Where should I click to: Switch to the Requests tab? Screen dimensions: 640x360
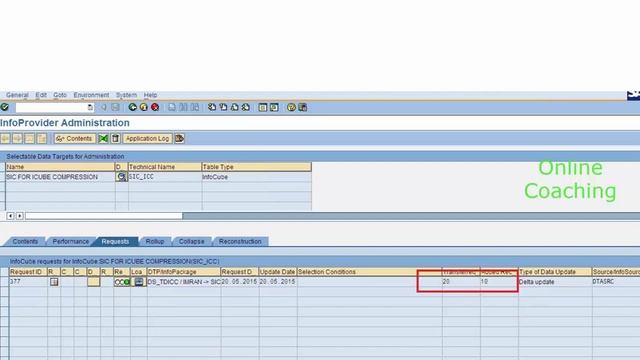pyautogui.click(x=115, y=242)
